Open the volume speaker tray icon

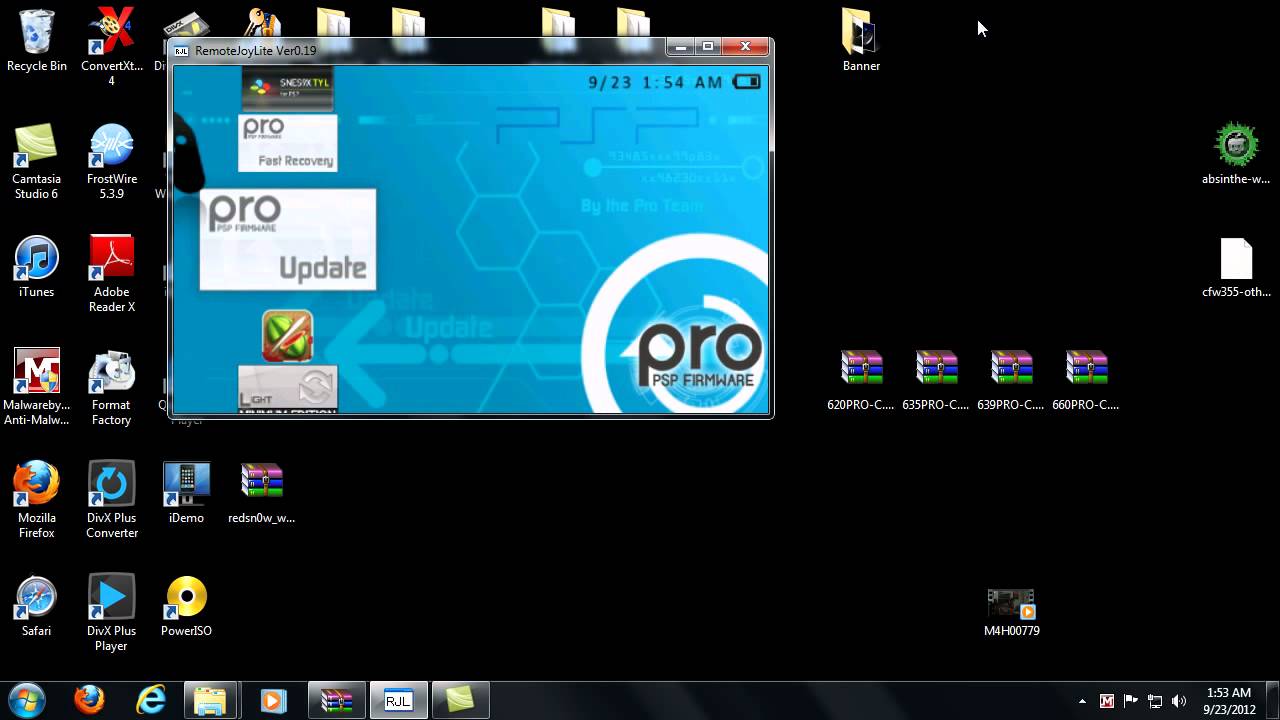coord(1179,701)
